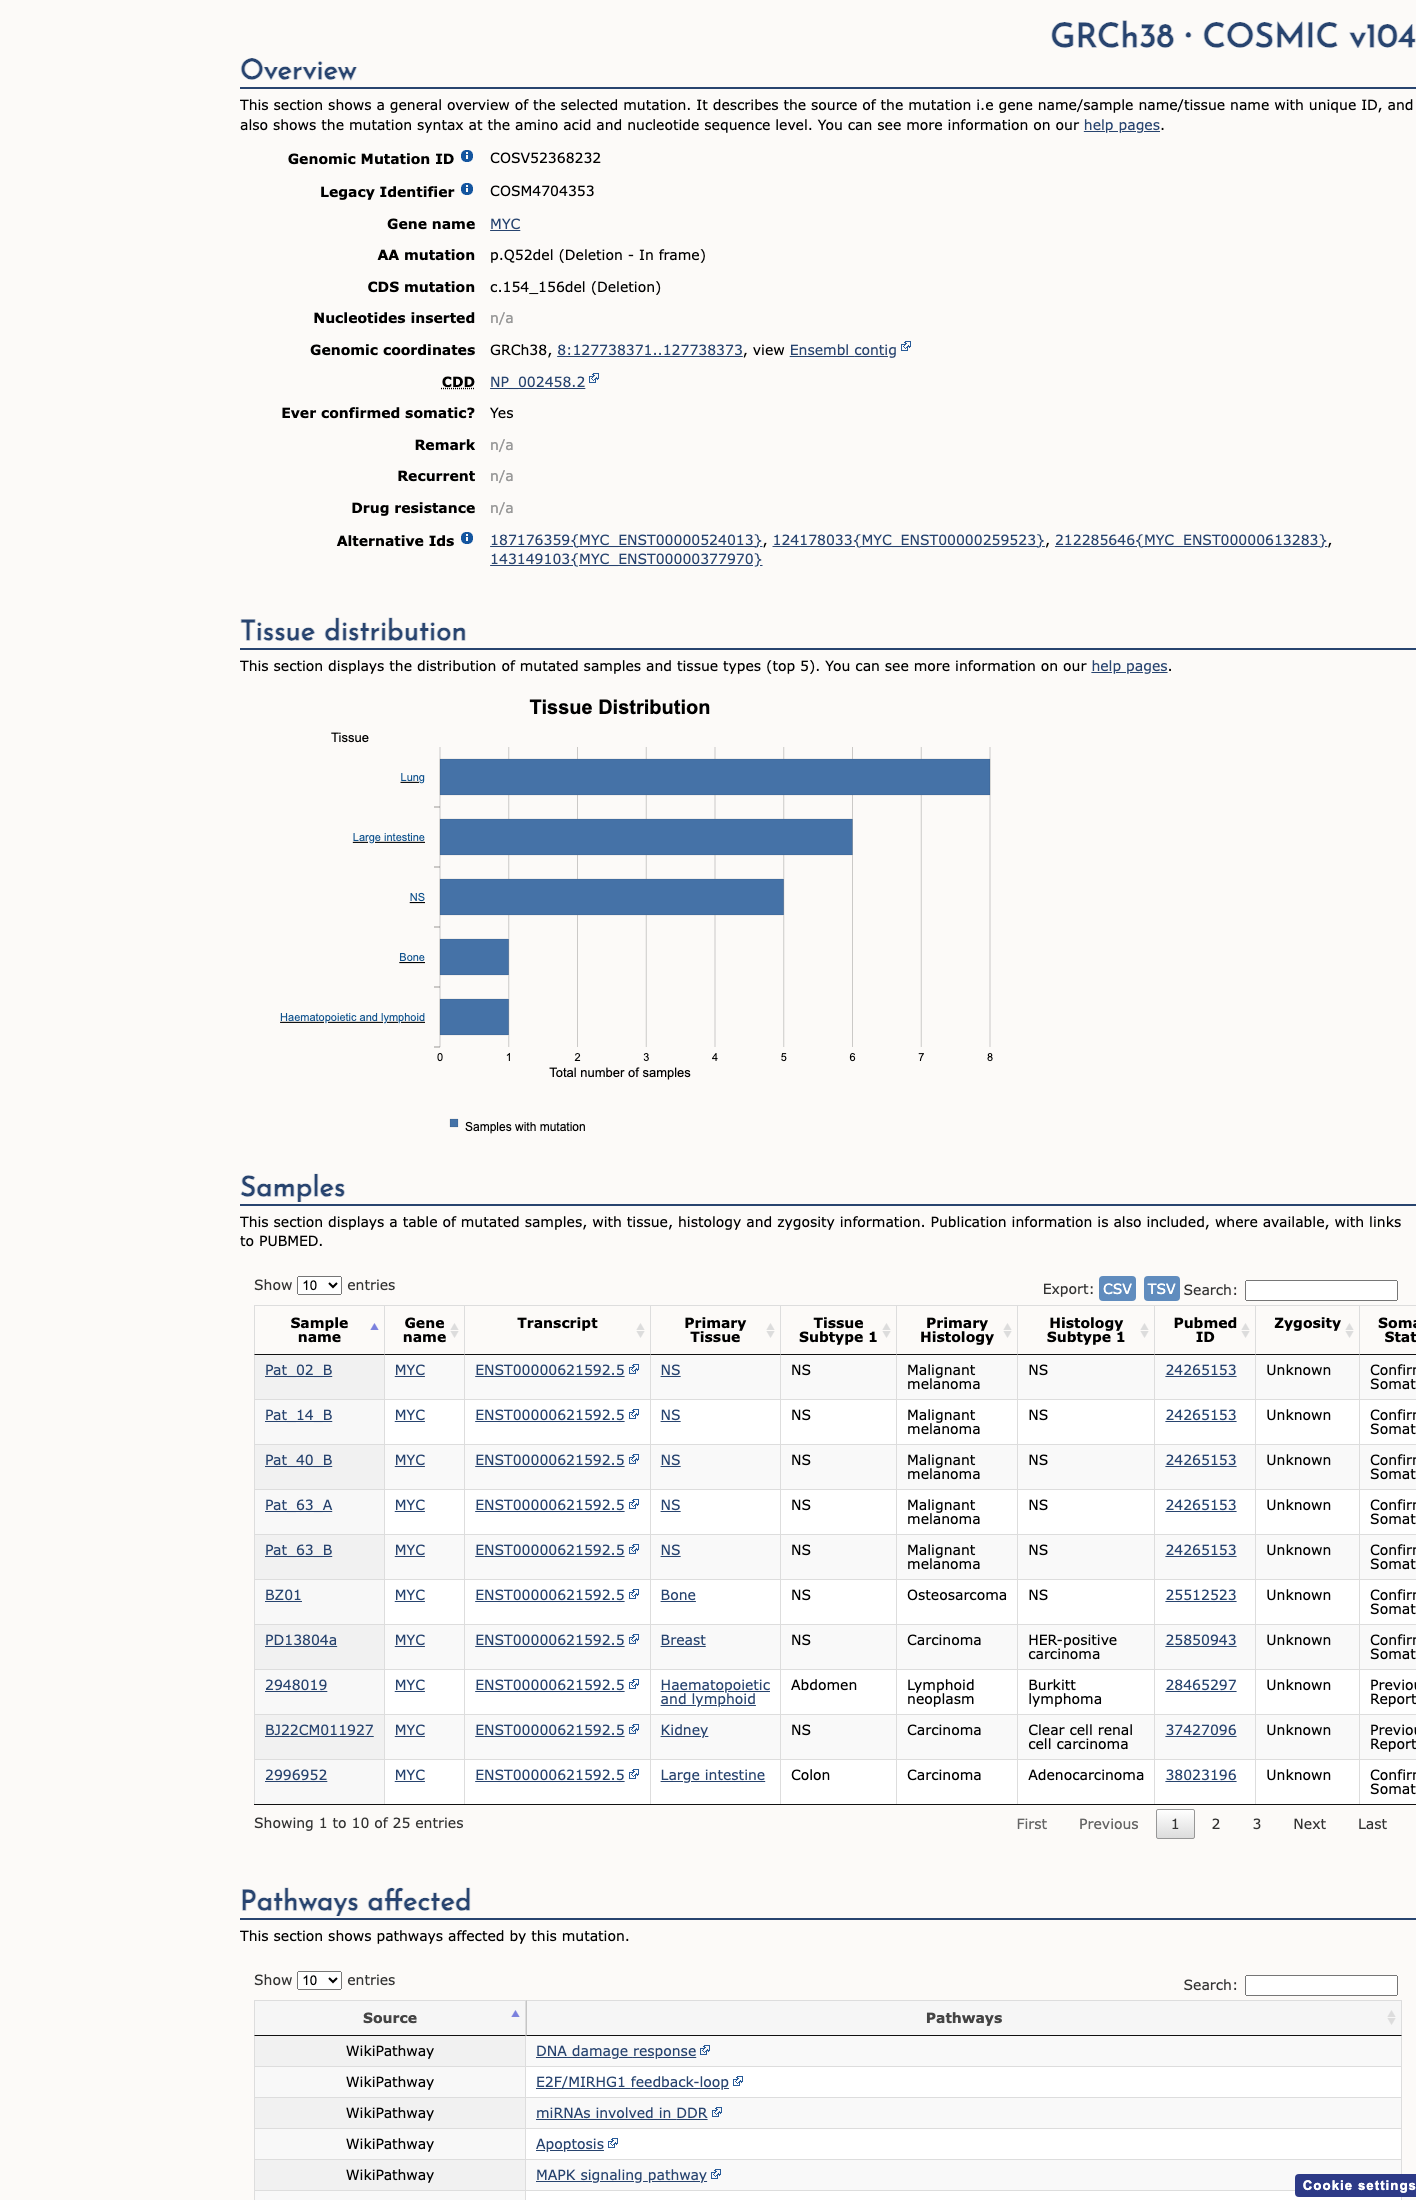This screenshot has width=1416, height=2200.
Task: Go to page 3 of samples
Action: (1257, 1824)
